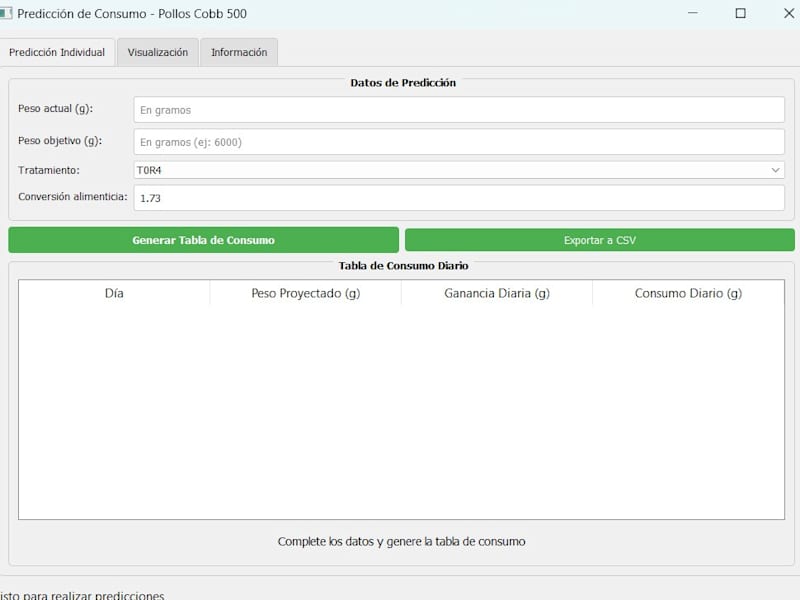Viewport: 800px width, 600px height.
Task: Click the Tratamiento label
Action: pyautogui.click(x=49, y=170)
